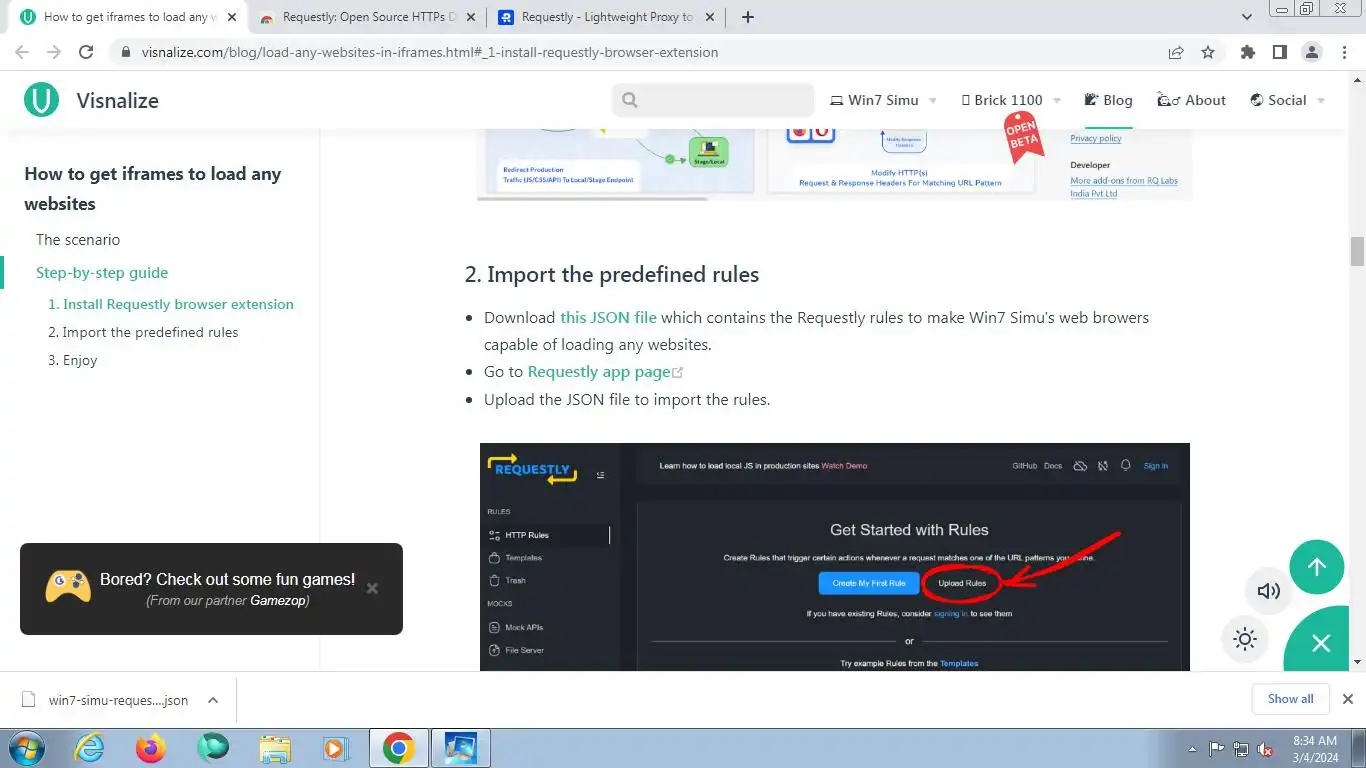This screenshot has width=1366, height=768.
Task: Click Show all downloads button
Action: click(1290, 699)
